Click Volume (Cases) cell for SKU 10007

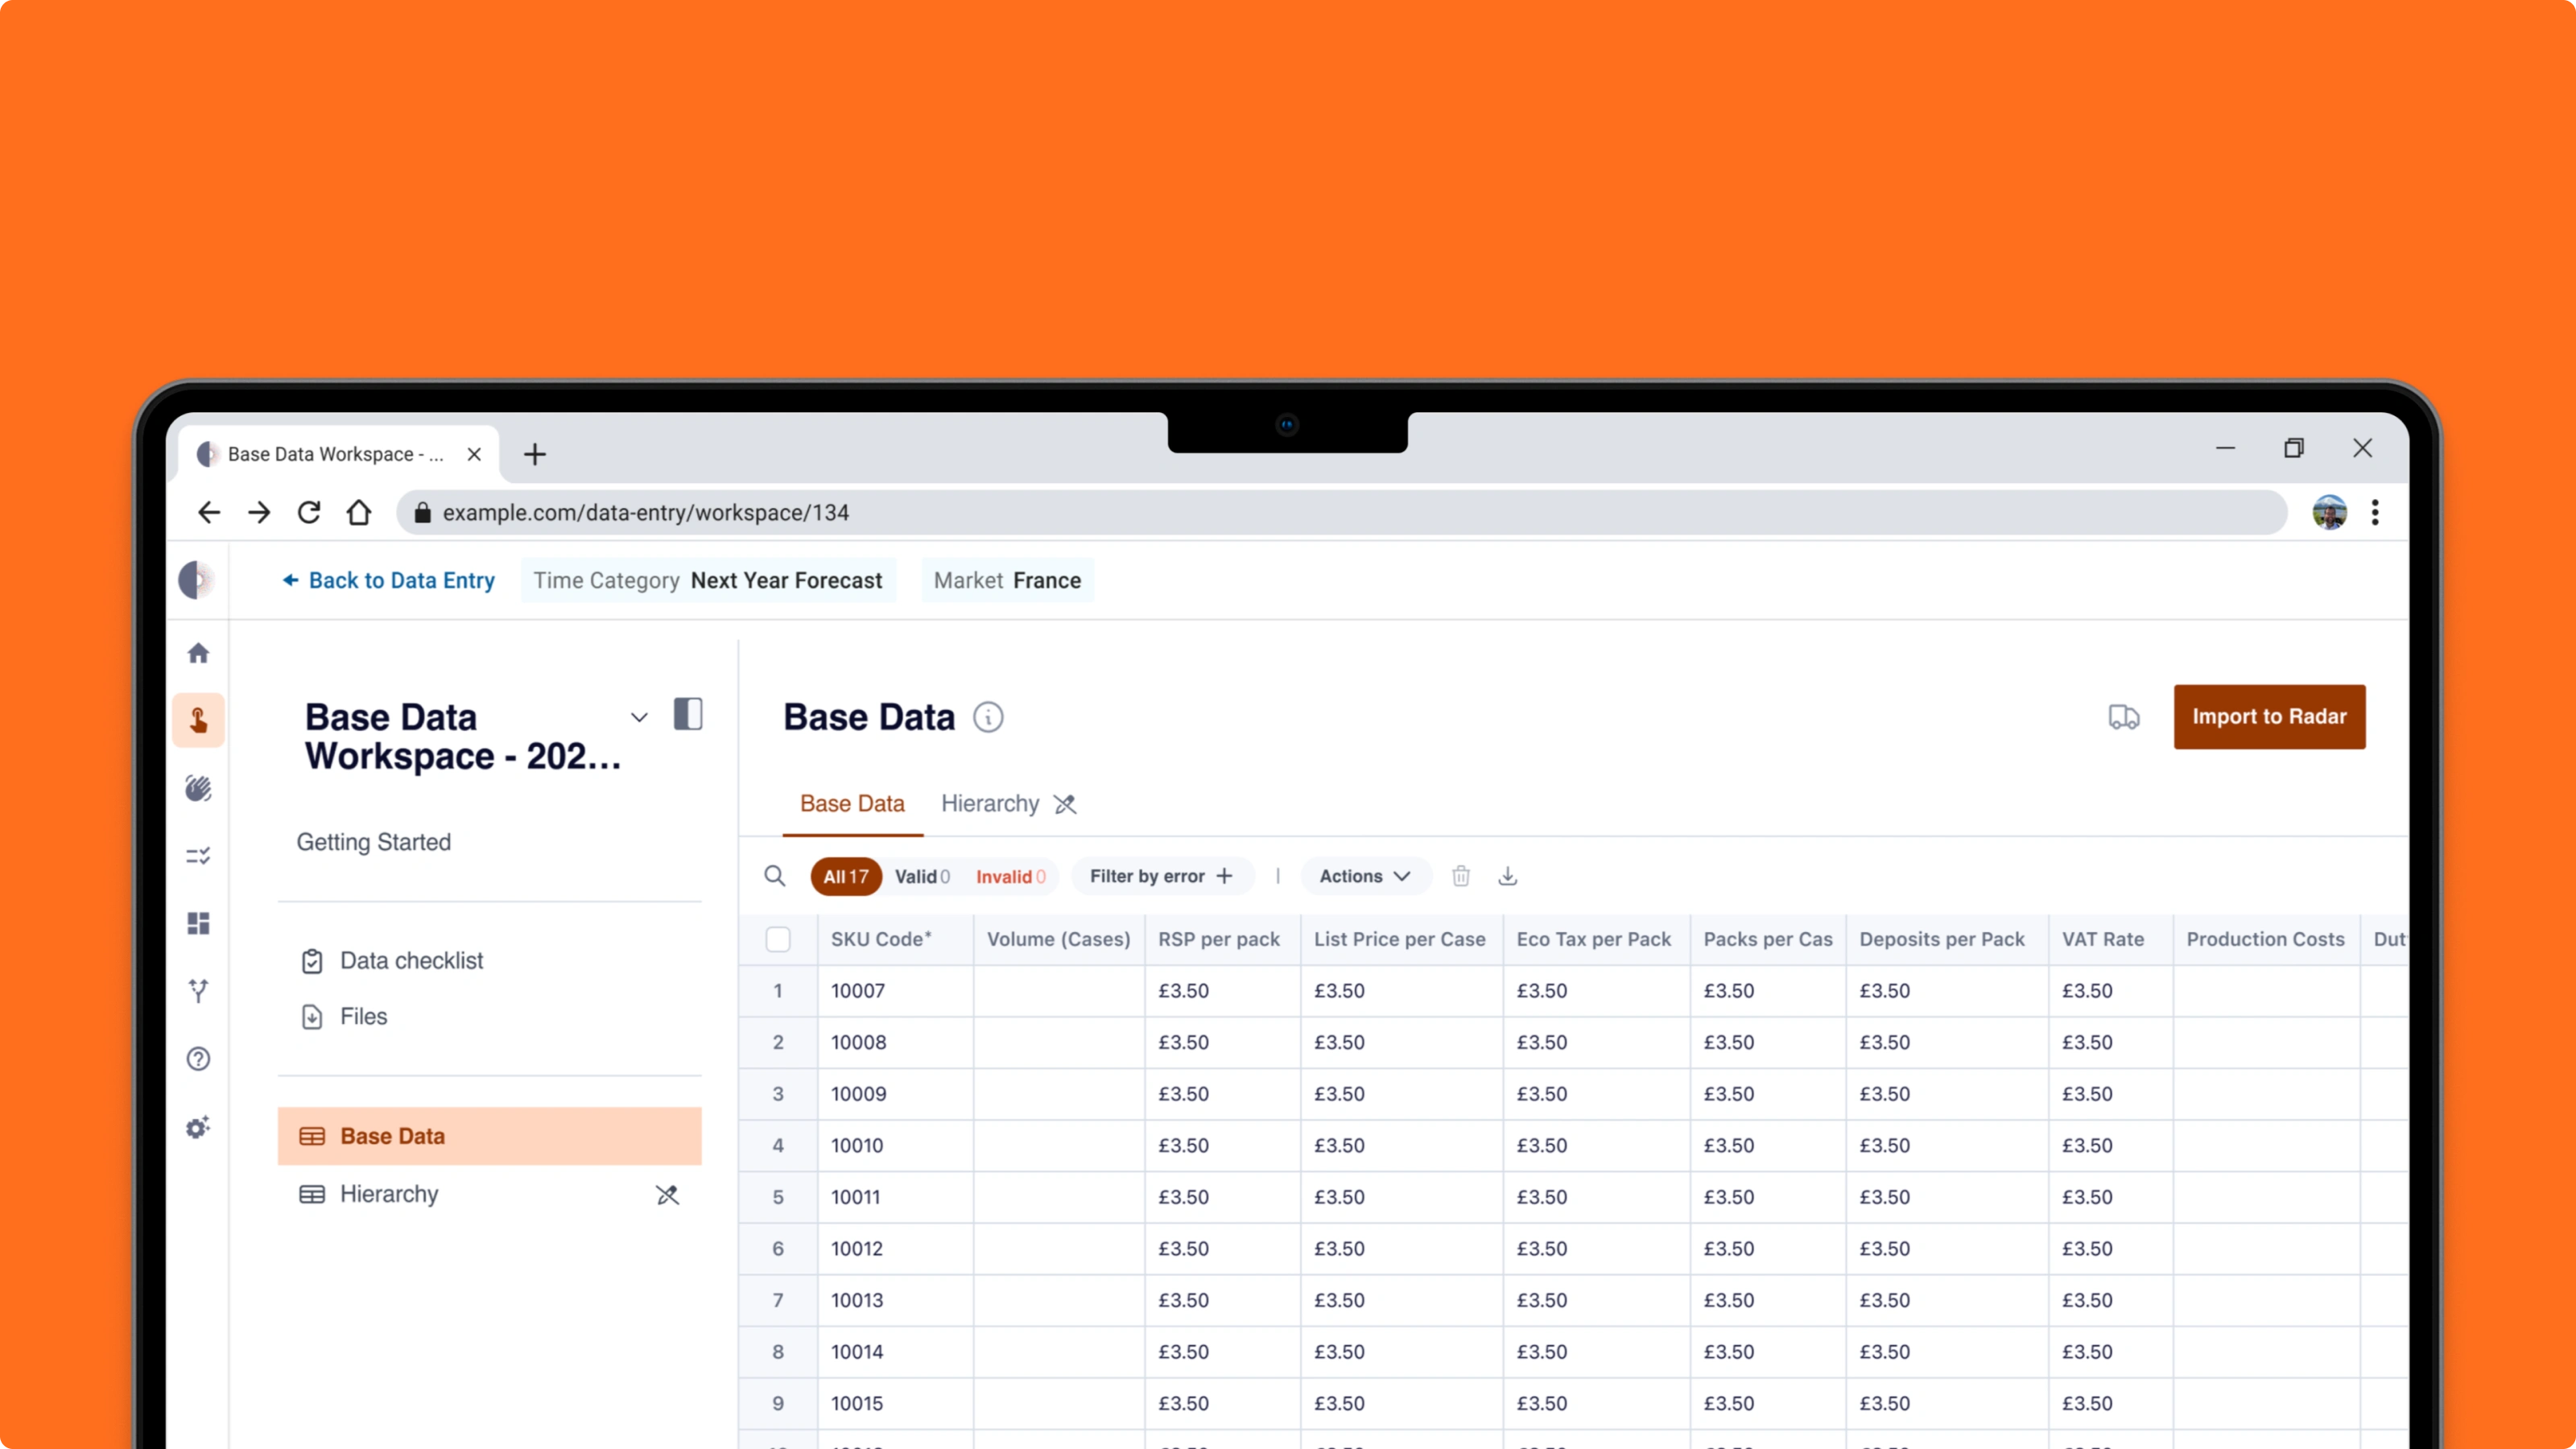point(1058,990)
